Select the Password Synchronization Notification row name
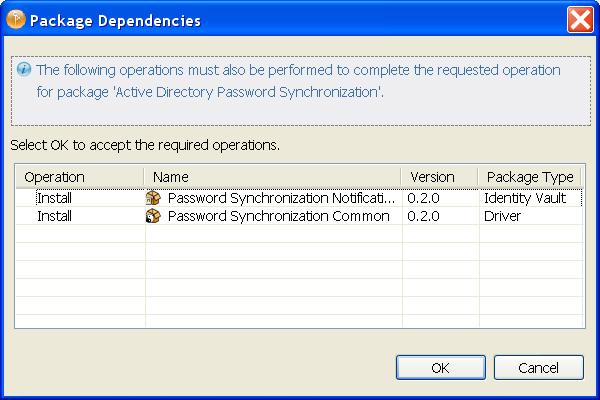 point(281,198)
